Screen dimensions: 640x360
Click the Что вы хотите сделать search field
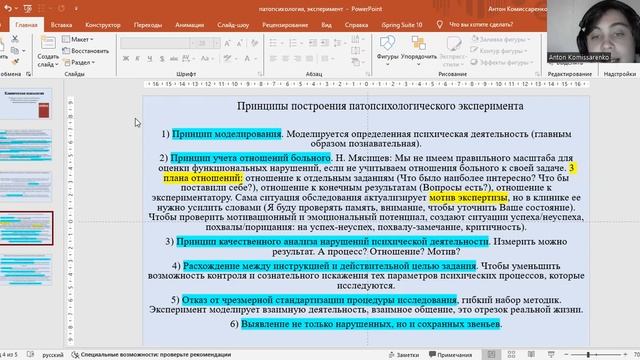tap(481, 24)
